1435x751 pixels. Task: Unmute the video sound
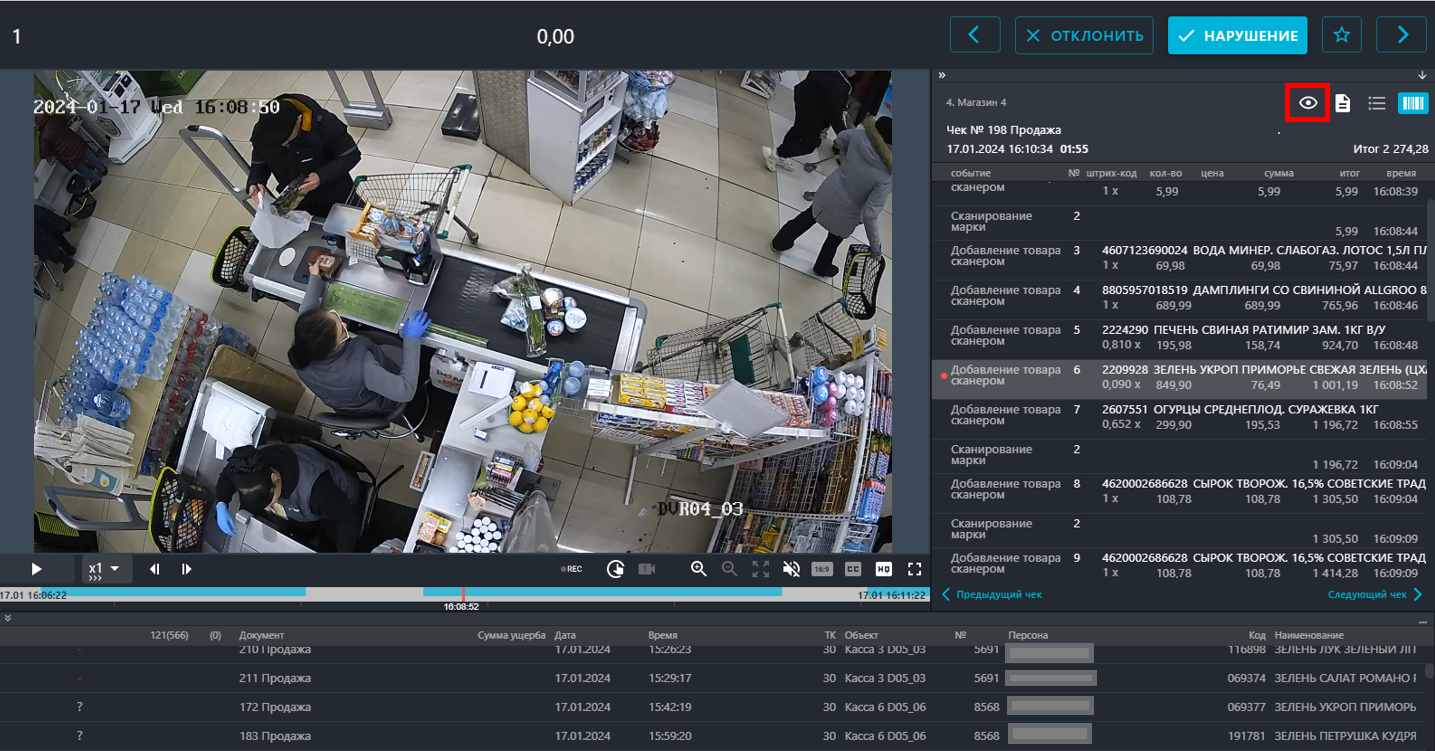pyautogui.click(x=791, y=569)
